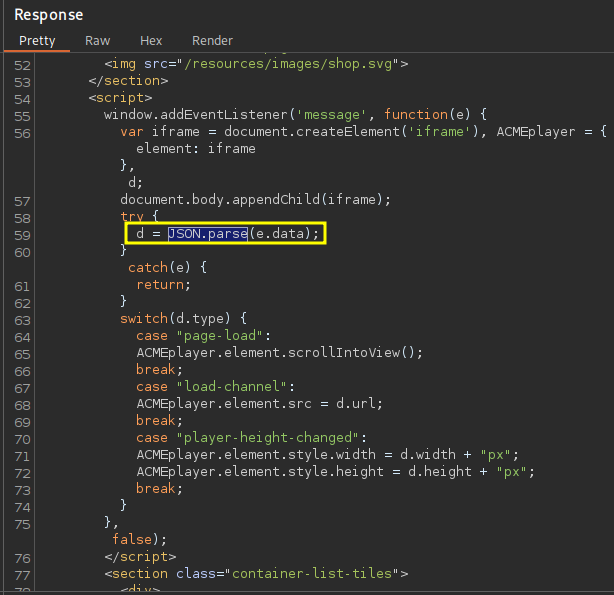This screenshot has height=595, width=614.
Task: Click line number 59 in gutter
Action: pos(22,235)
